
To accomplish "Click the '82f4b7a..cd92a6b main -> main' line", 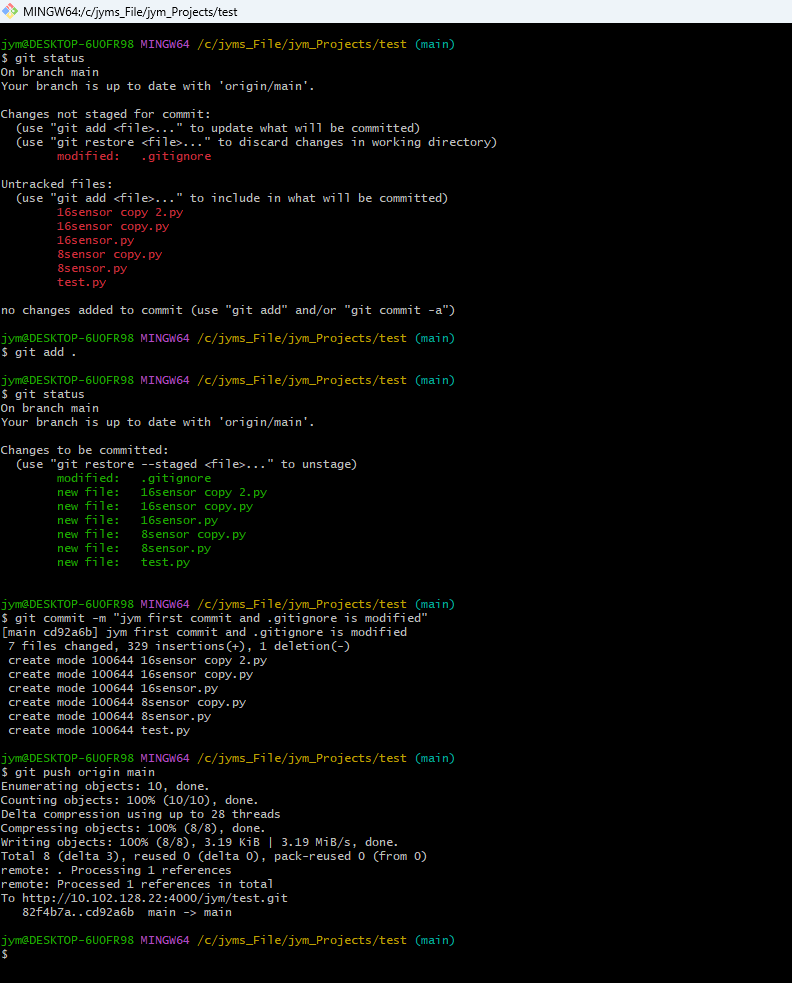I will pos(127,912).
